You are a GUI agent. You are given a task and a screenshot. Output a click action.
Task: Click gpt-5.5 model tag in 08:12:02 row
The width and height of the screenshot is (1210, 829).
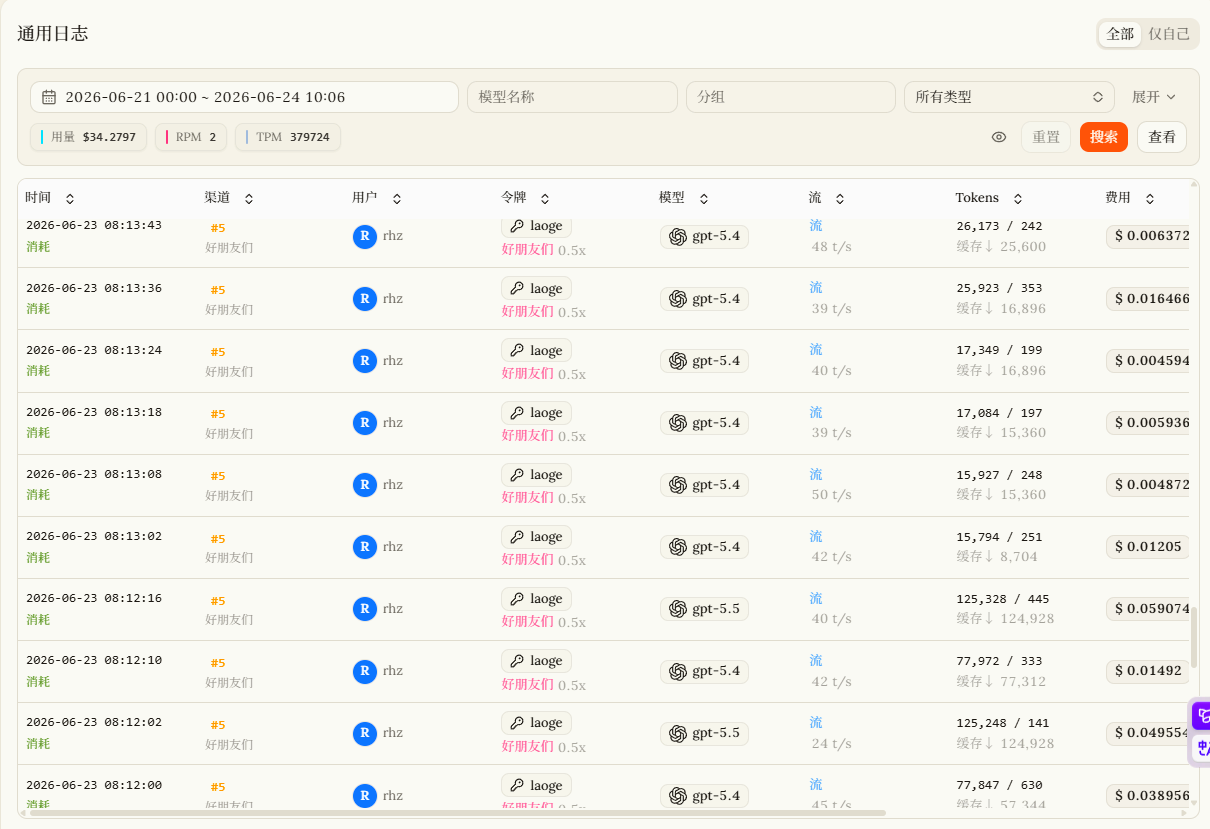(704, 732)
